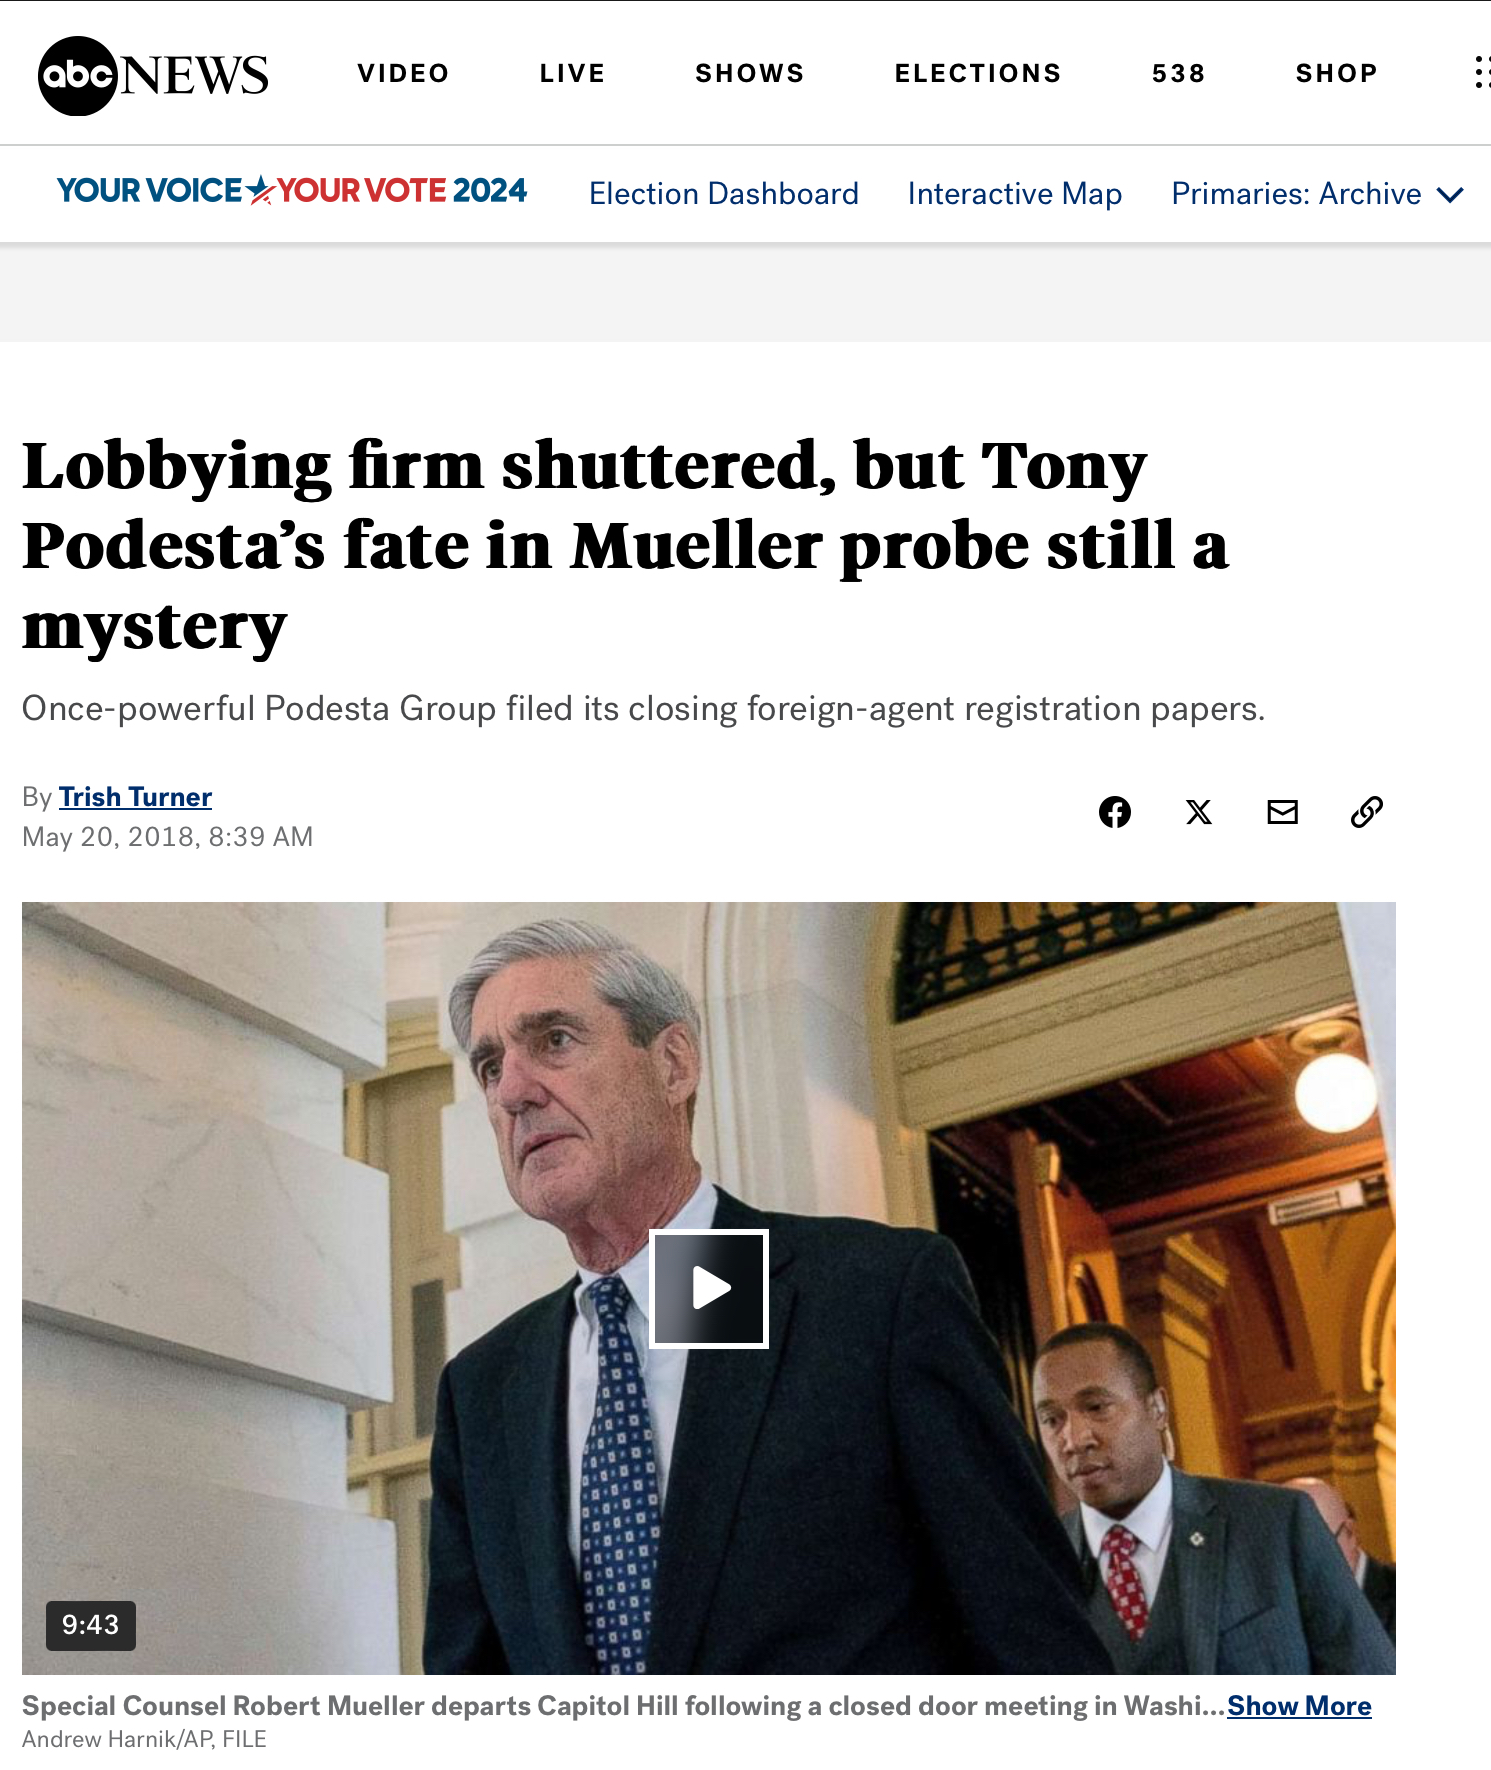This screenshot has width=1491, height=1770.
Task: Open the Shows menu
Action: (x=750, y=74)
